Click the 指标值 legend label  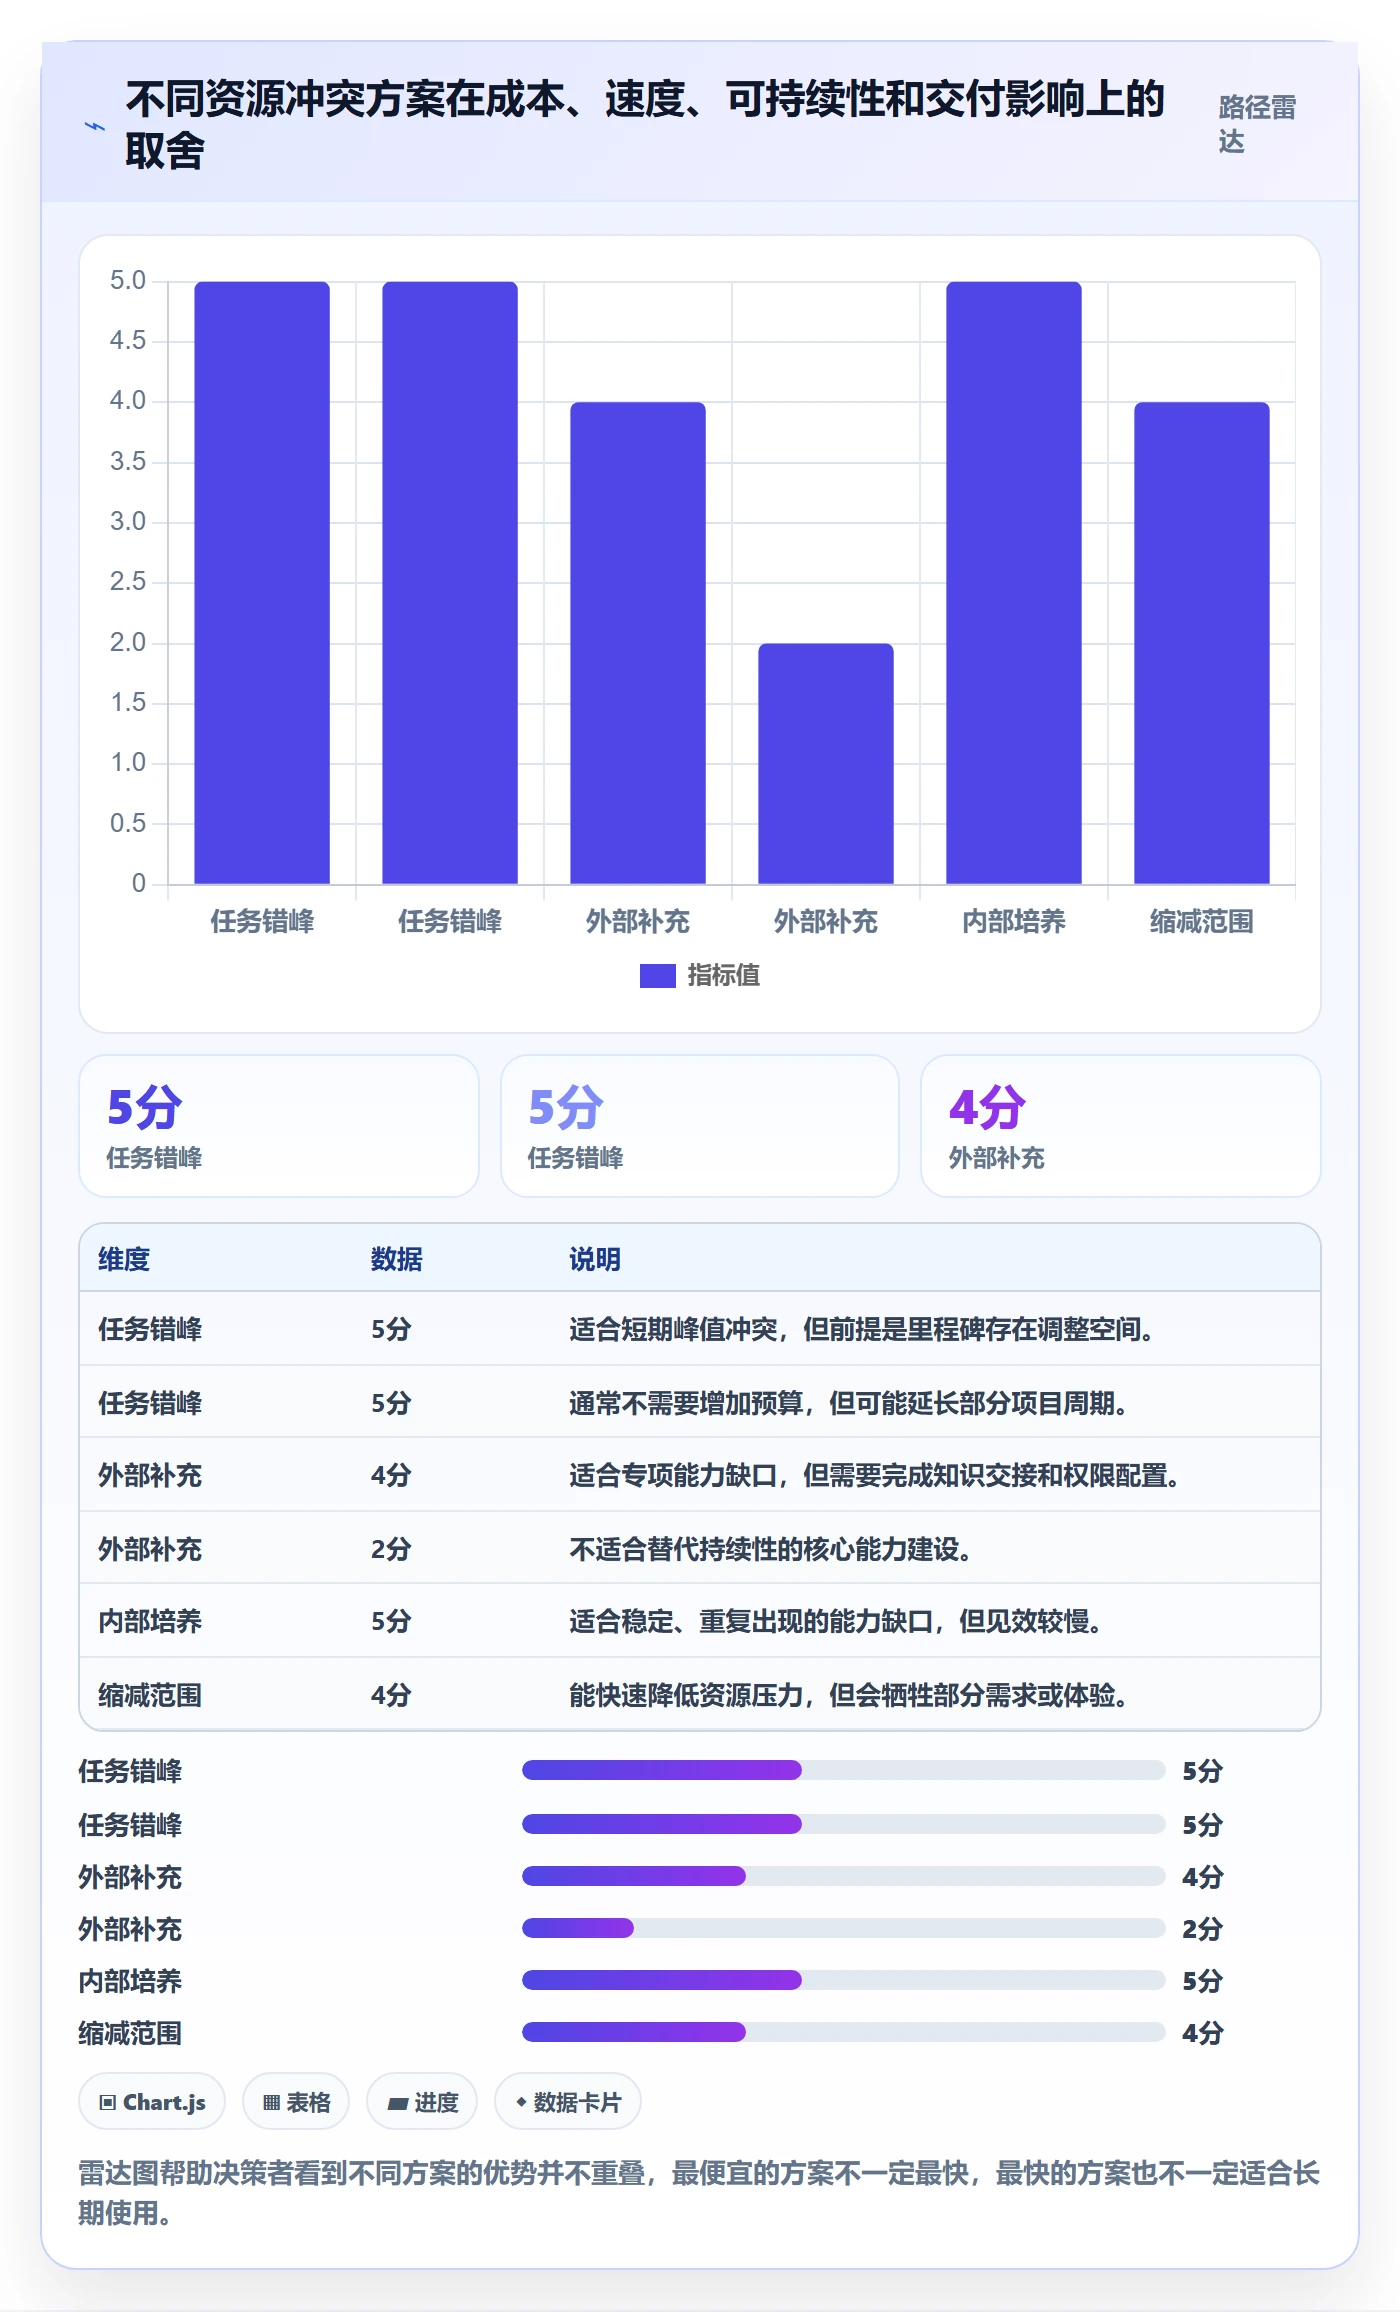click(724, 975)
